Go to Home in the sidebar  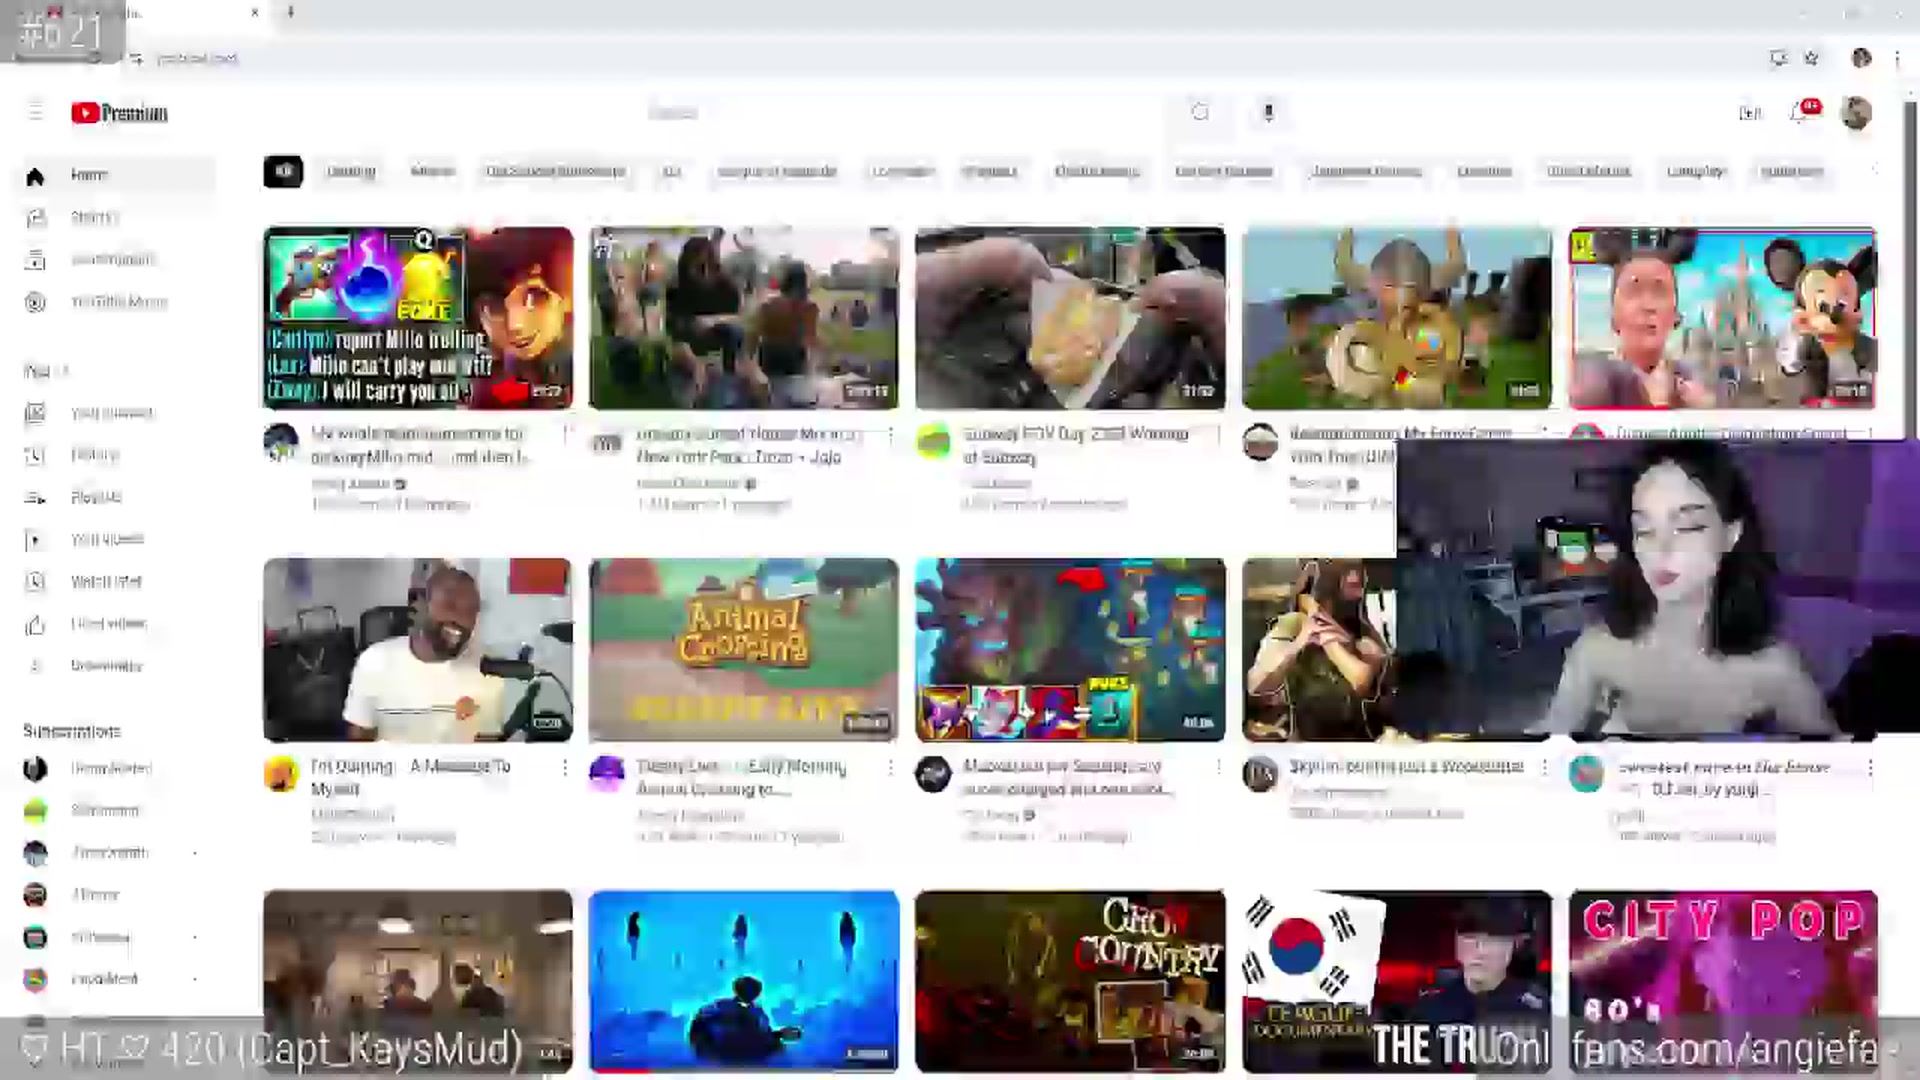click(x=118, y=175)
